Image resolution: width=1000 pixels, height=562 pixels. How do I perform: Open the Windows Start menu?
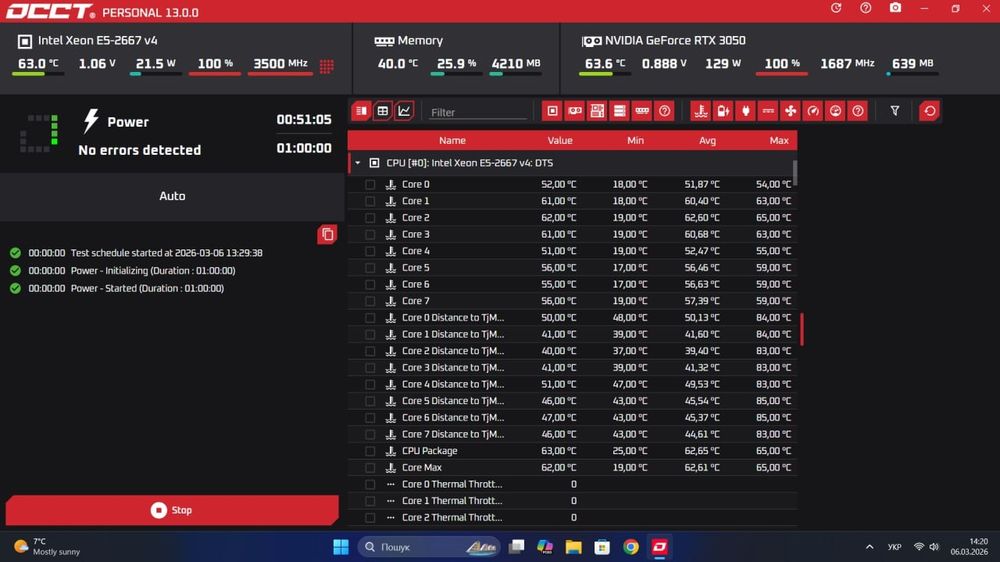(x=341, y=547)
